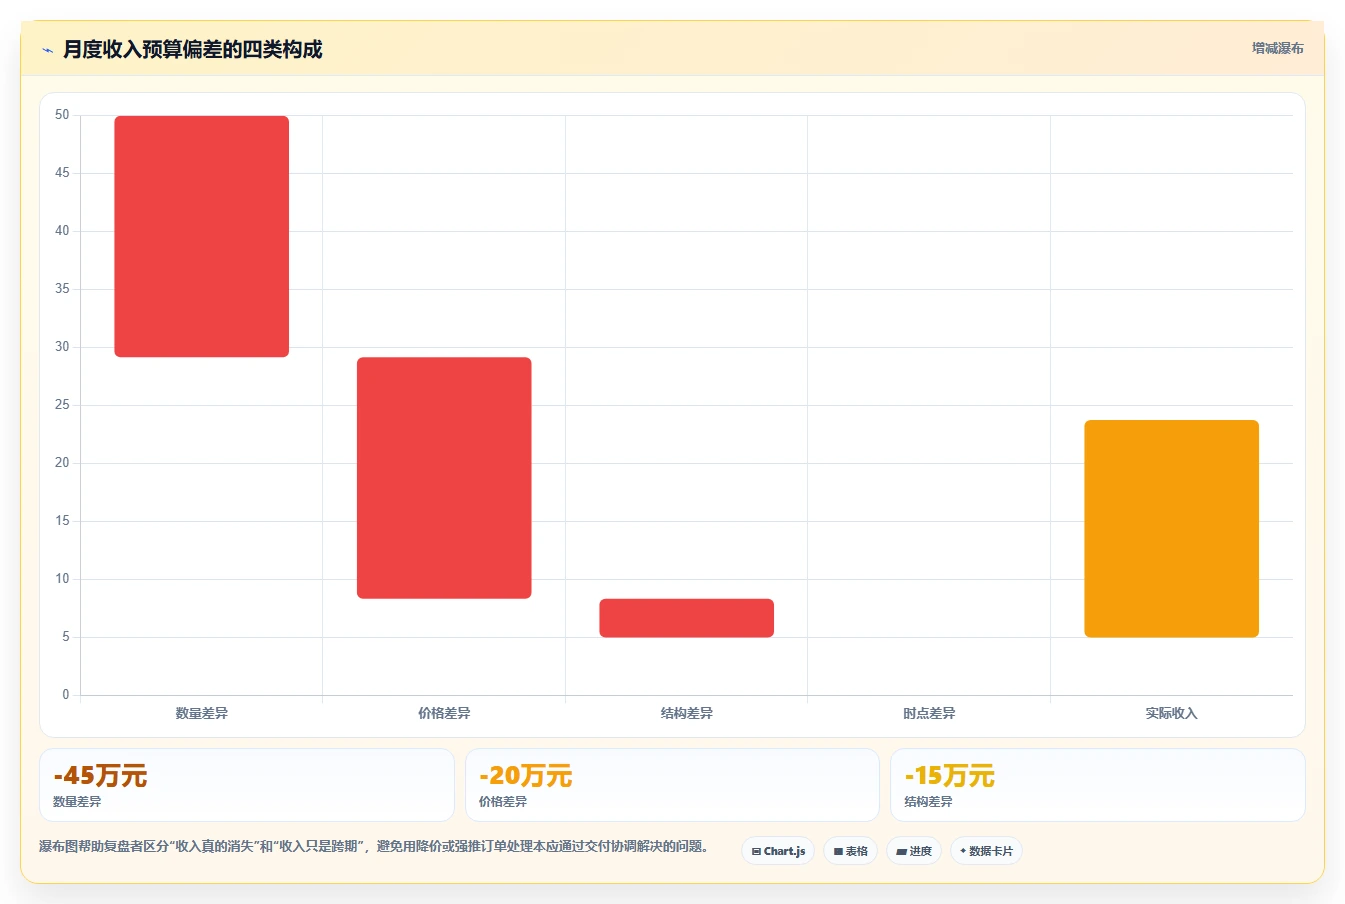Click the red 价格差异 waterfall bar
The height and width of the screenshot is (904, 1345).
pos(444,478)
